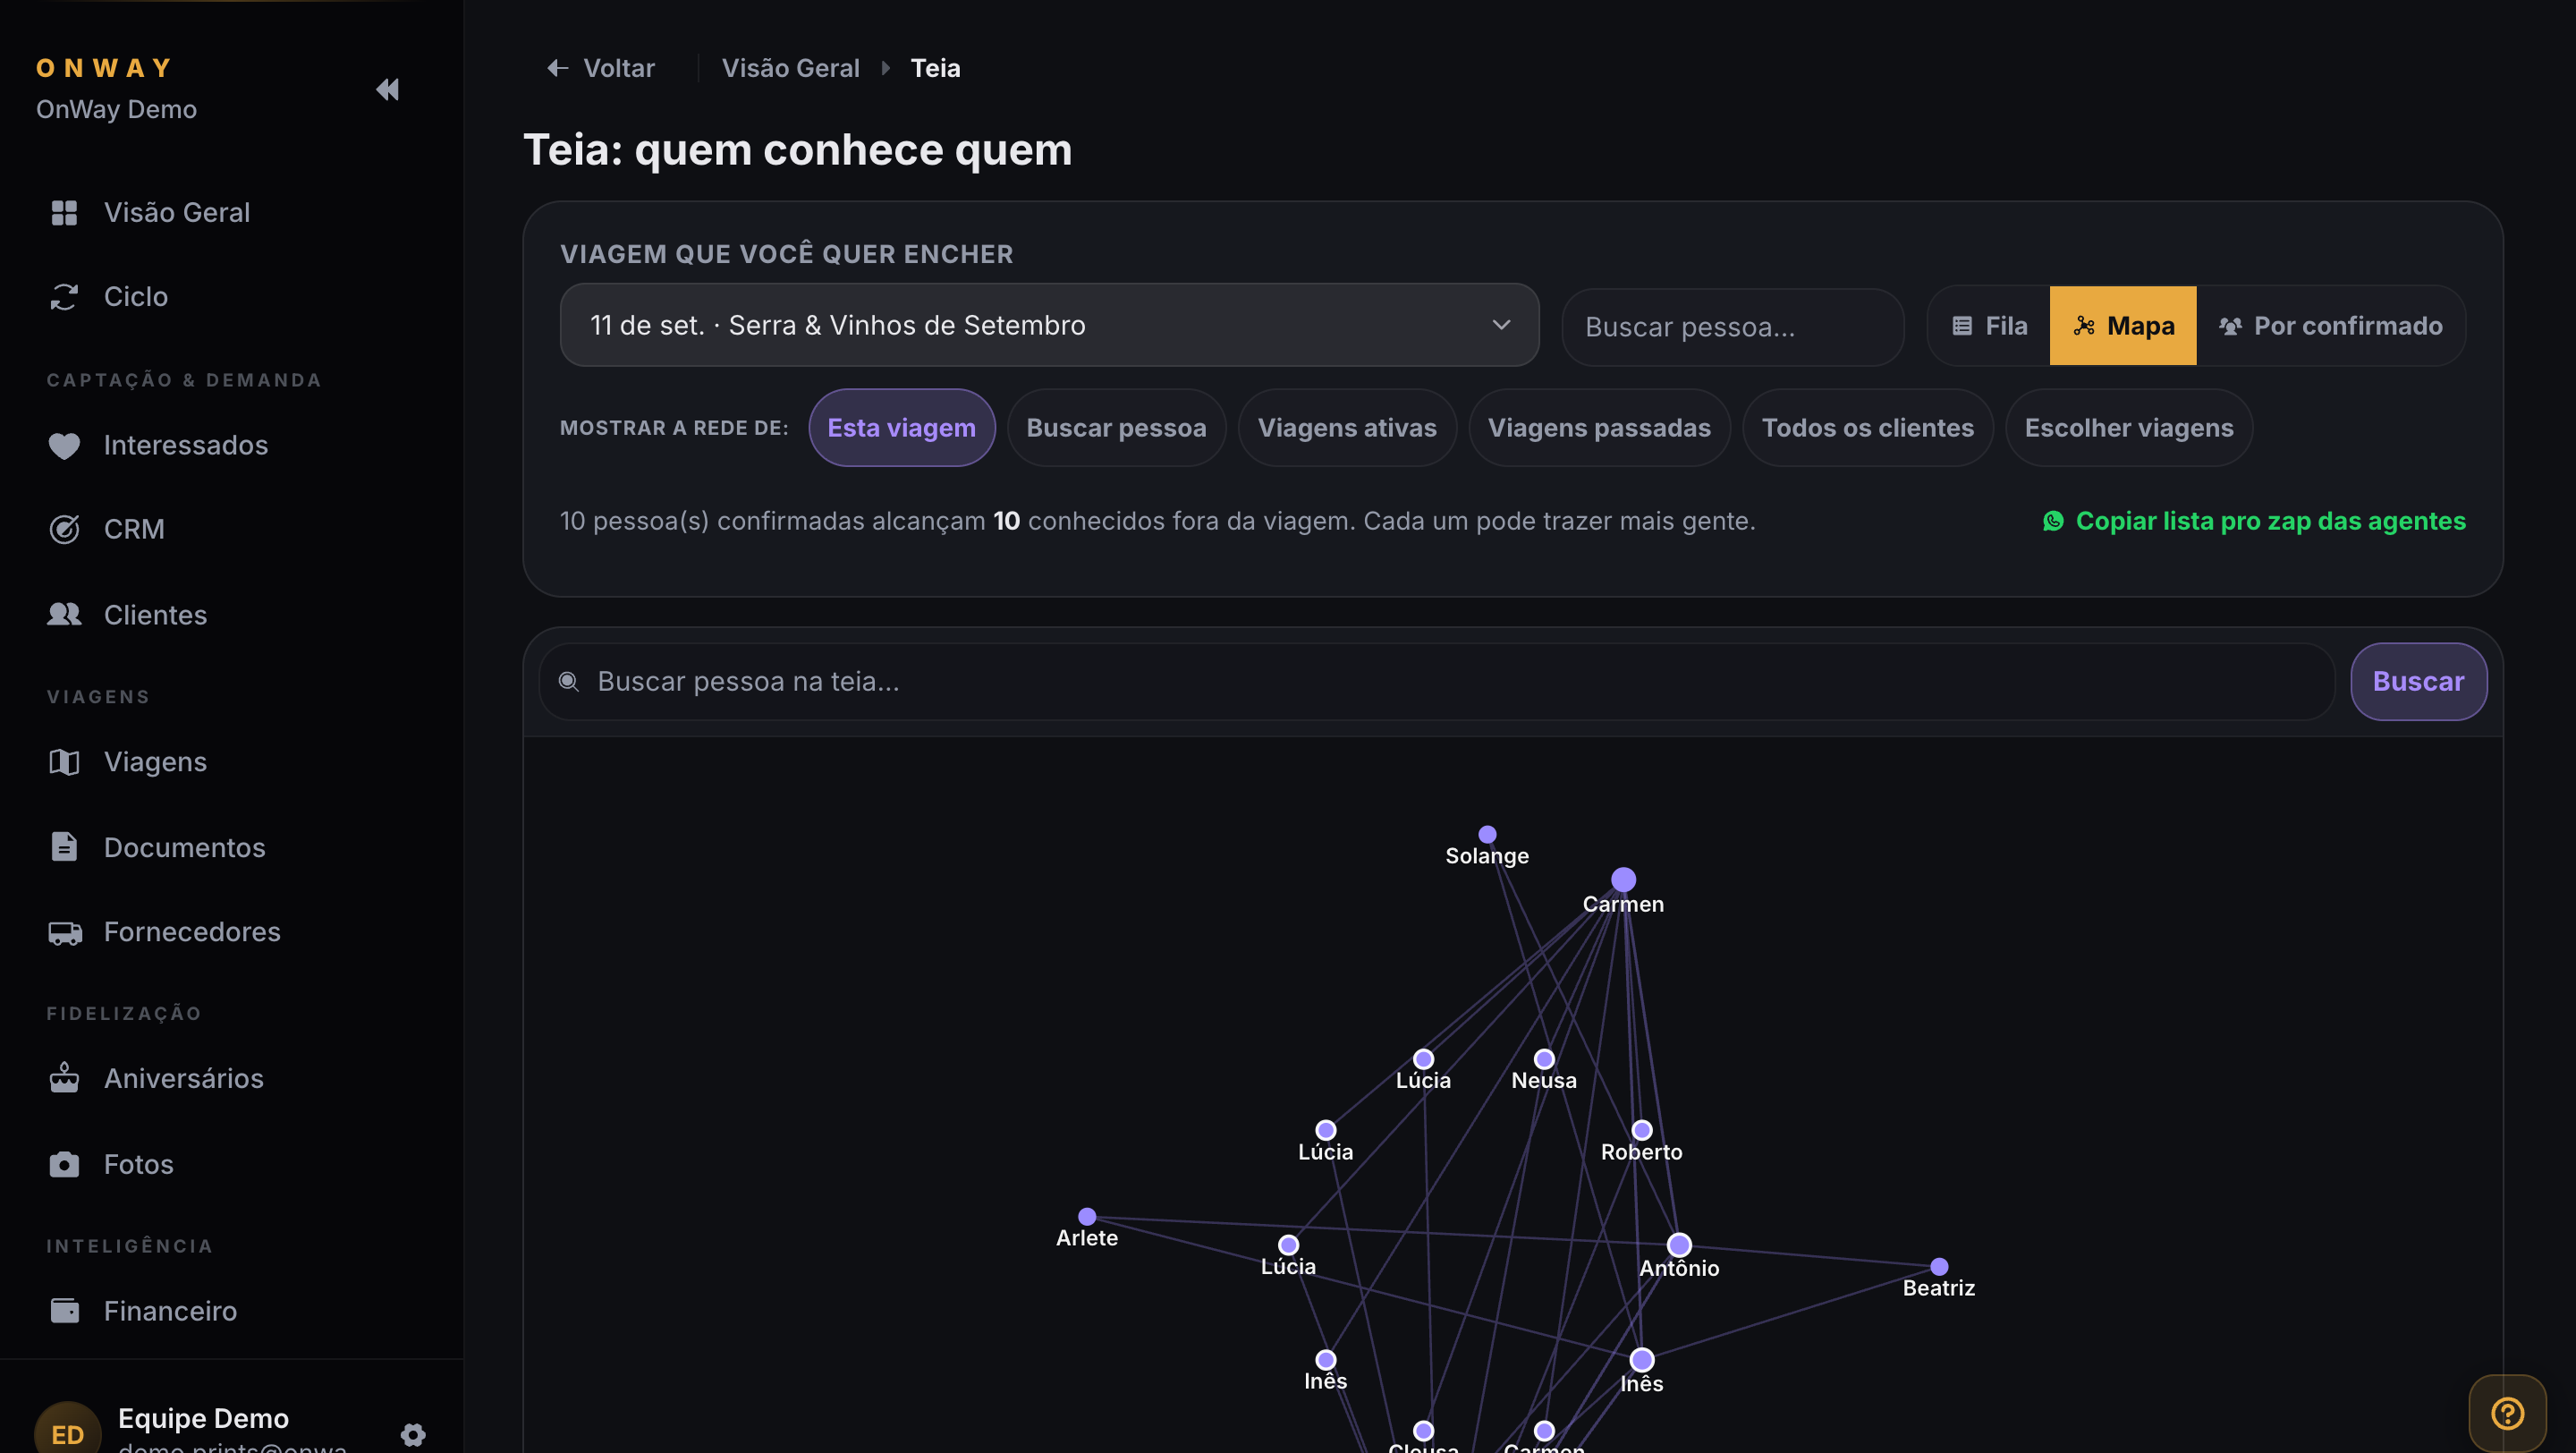Select the Viagens passadas filter
2576x1453 pixels.
pos(1599,428)
